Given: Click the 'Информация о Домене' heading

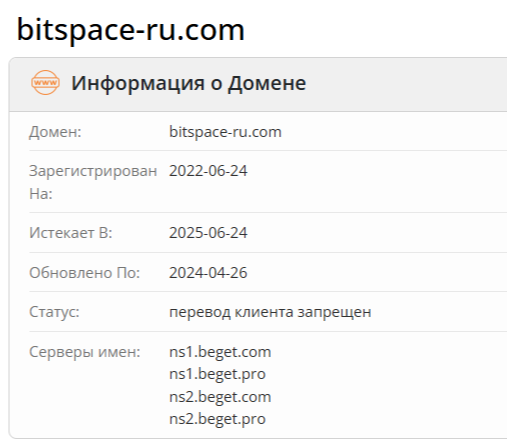Looking at the screenshot, I should (x=188, y=83).
